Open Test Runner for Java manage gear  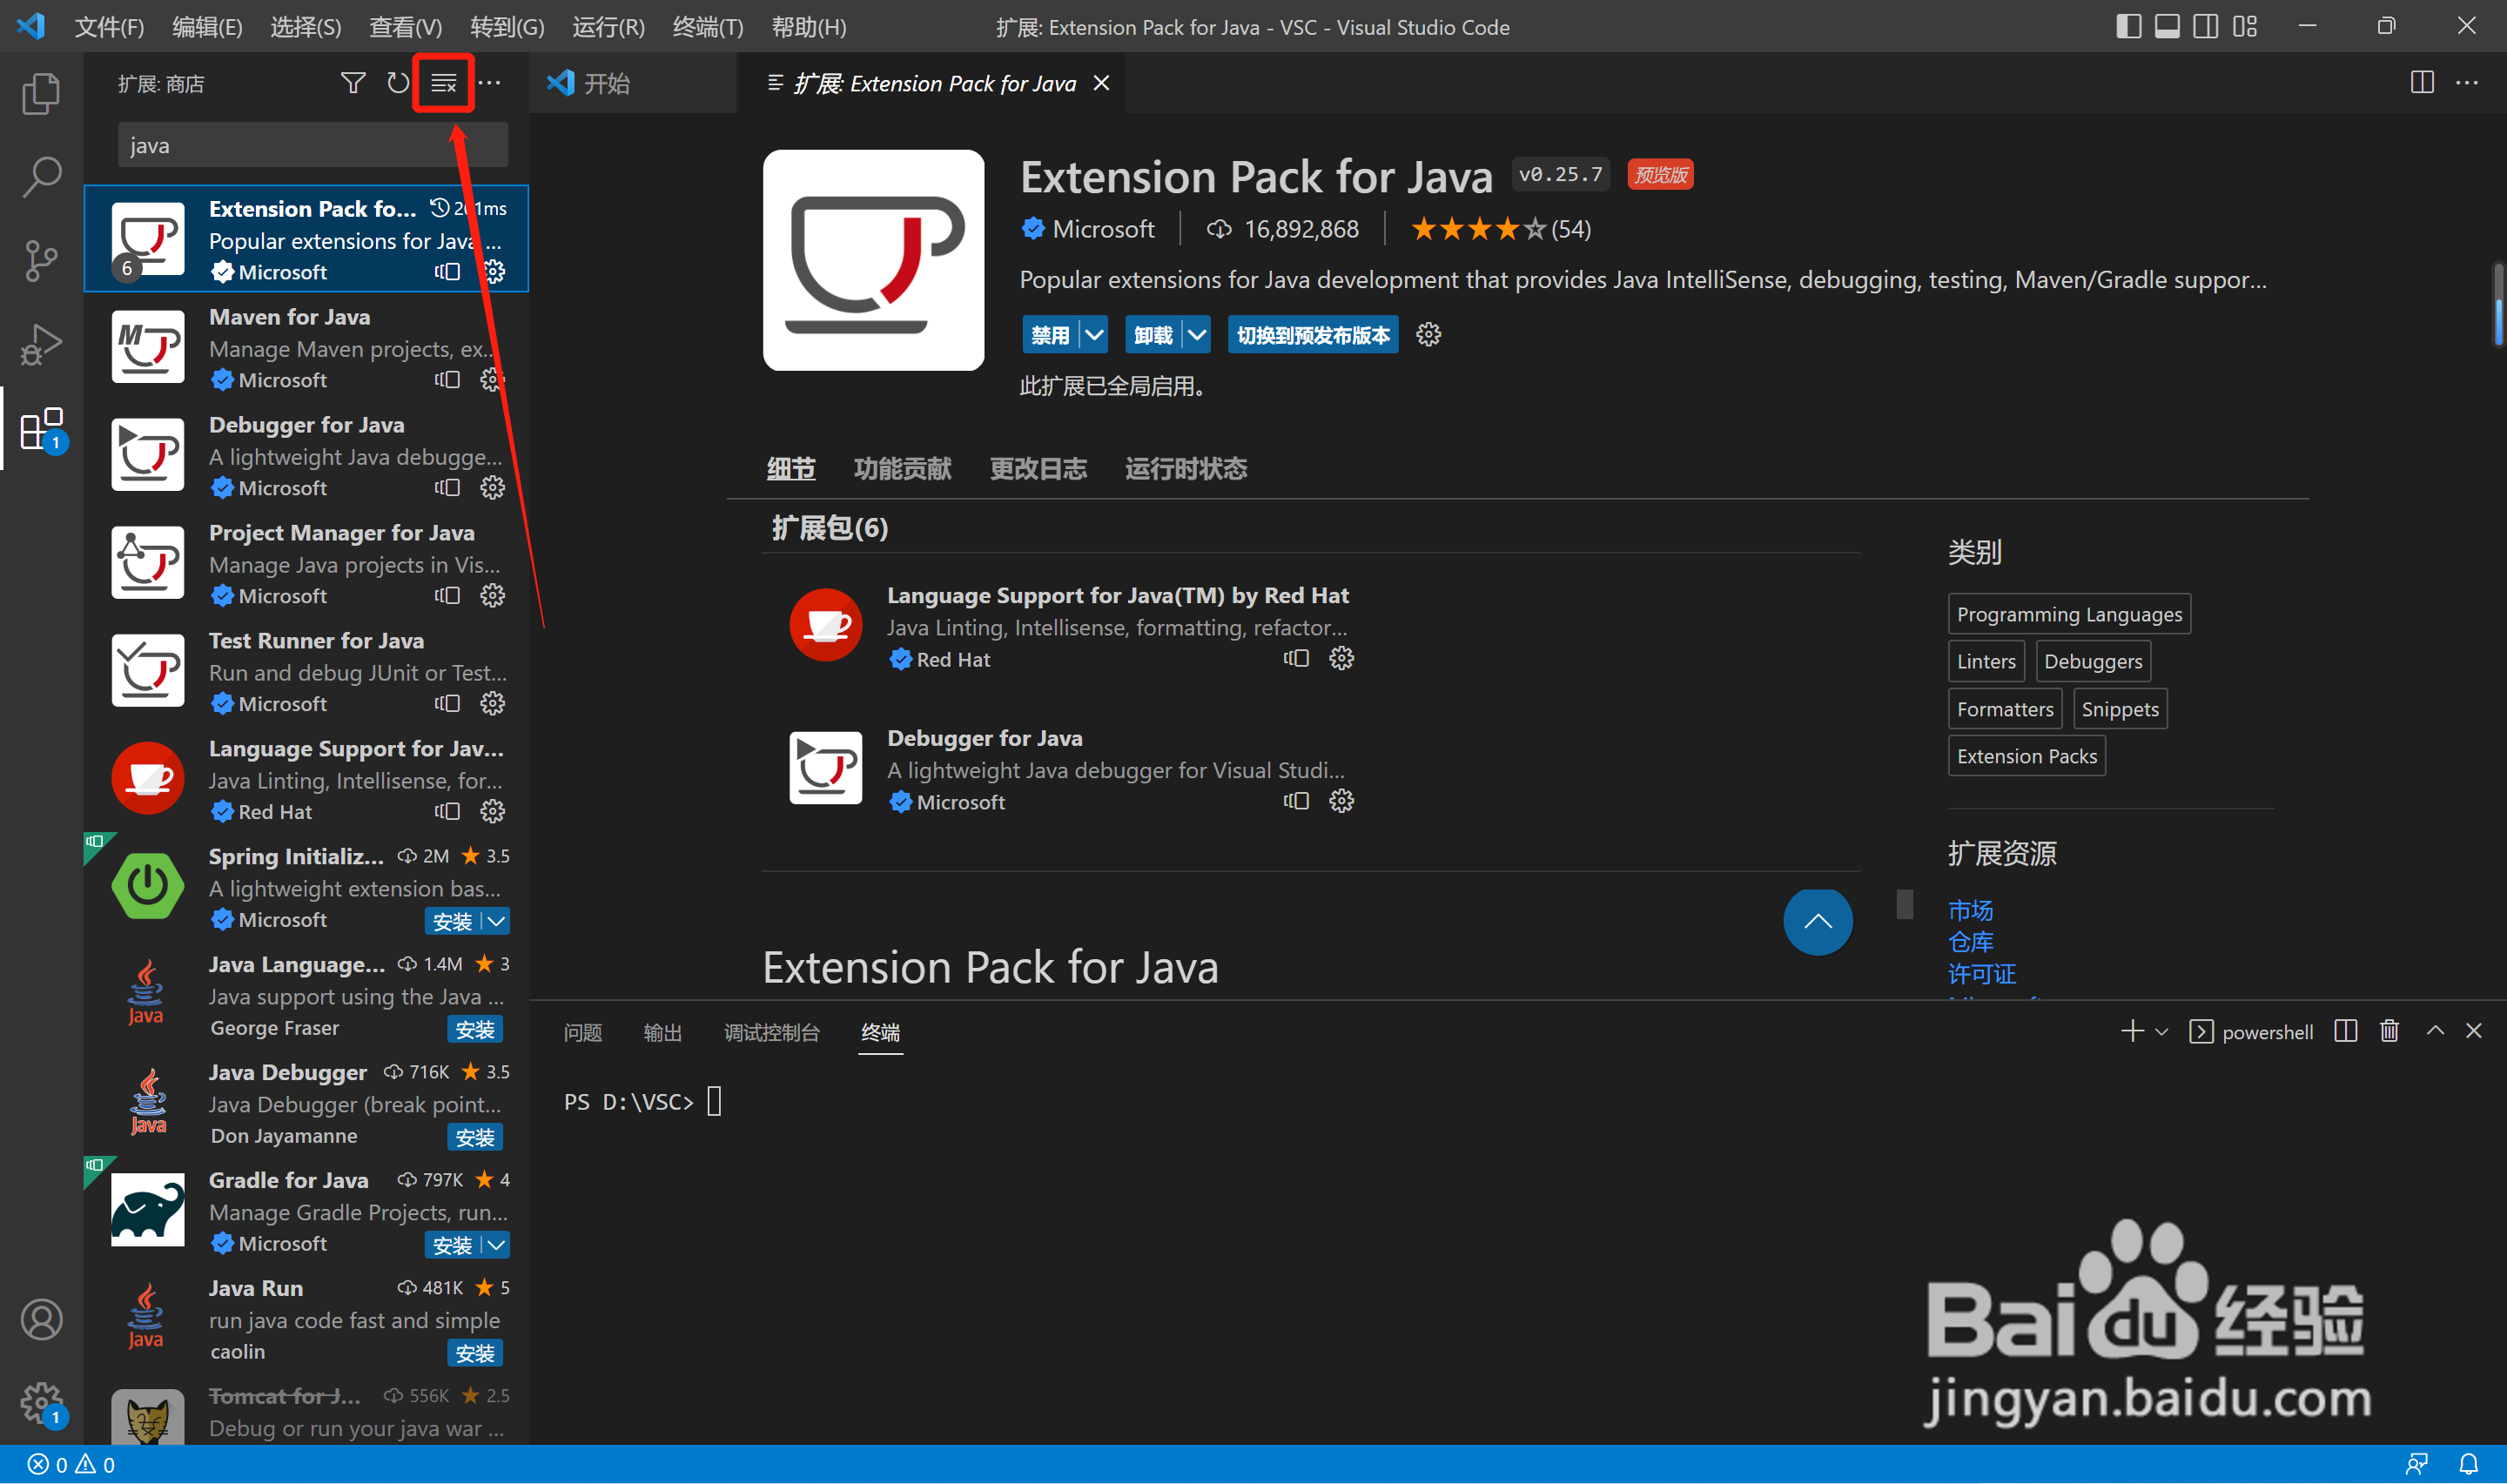pyautogui.click(x=492, y=704)
